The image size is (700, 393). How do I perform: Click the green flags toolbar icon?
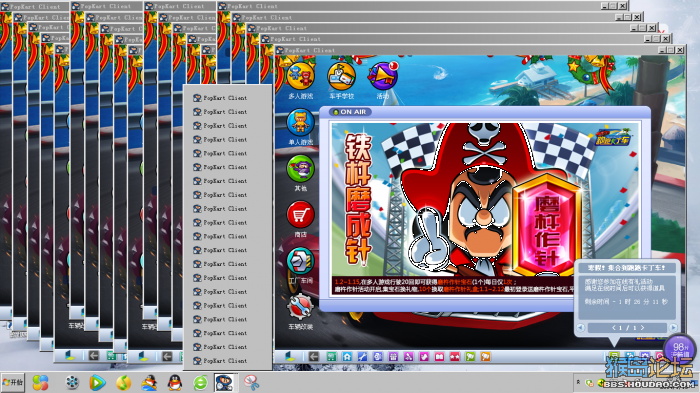(471, 356)
